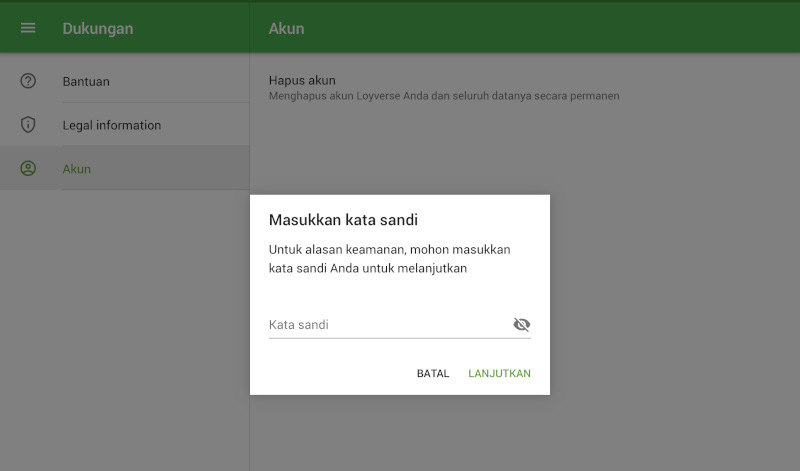This screenshot has width=800, height=471.
Task: Toggle password visibility eye icon
Action: click(521, 325)
